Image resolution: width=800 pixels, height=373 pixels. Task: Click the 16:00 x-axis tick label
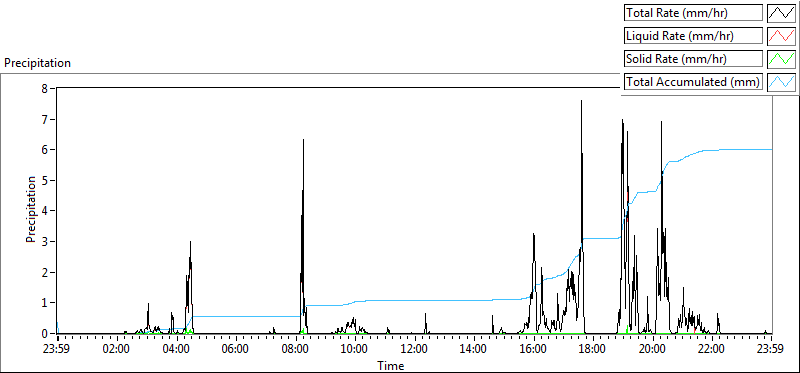tap(534, 350)
